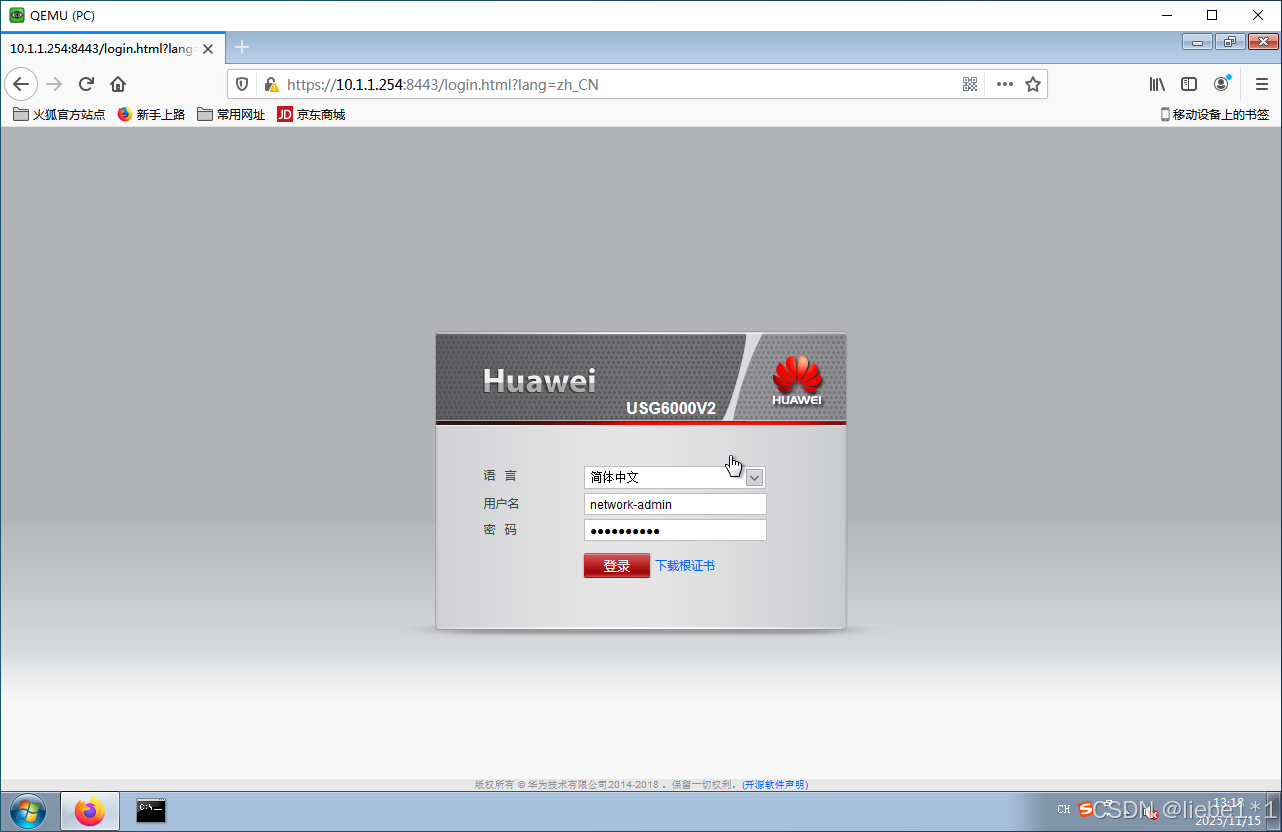Click 下载根证书 link
The height and width of the screenshot is (832, 1282).
point(685,566)
